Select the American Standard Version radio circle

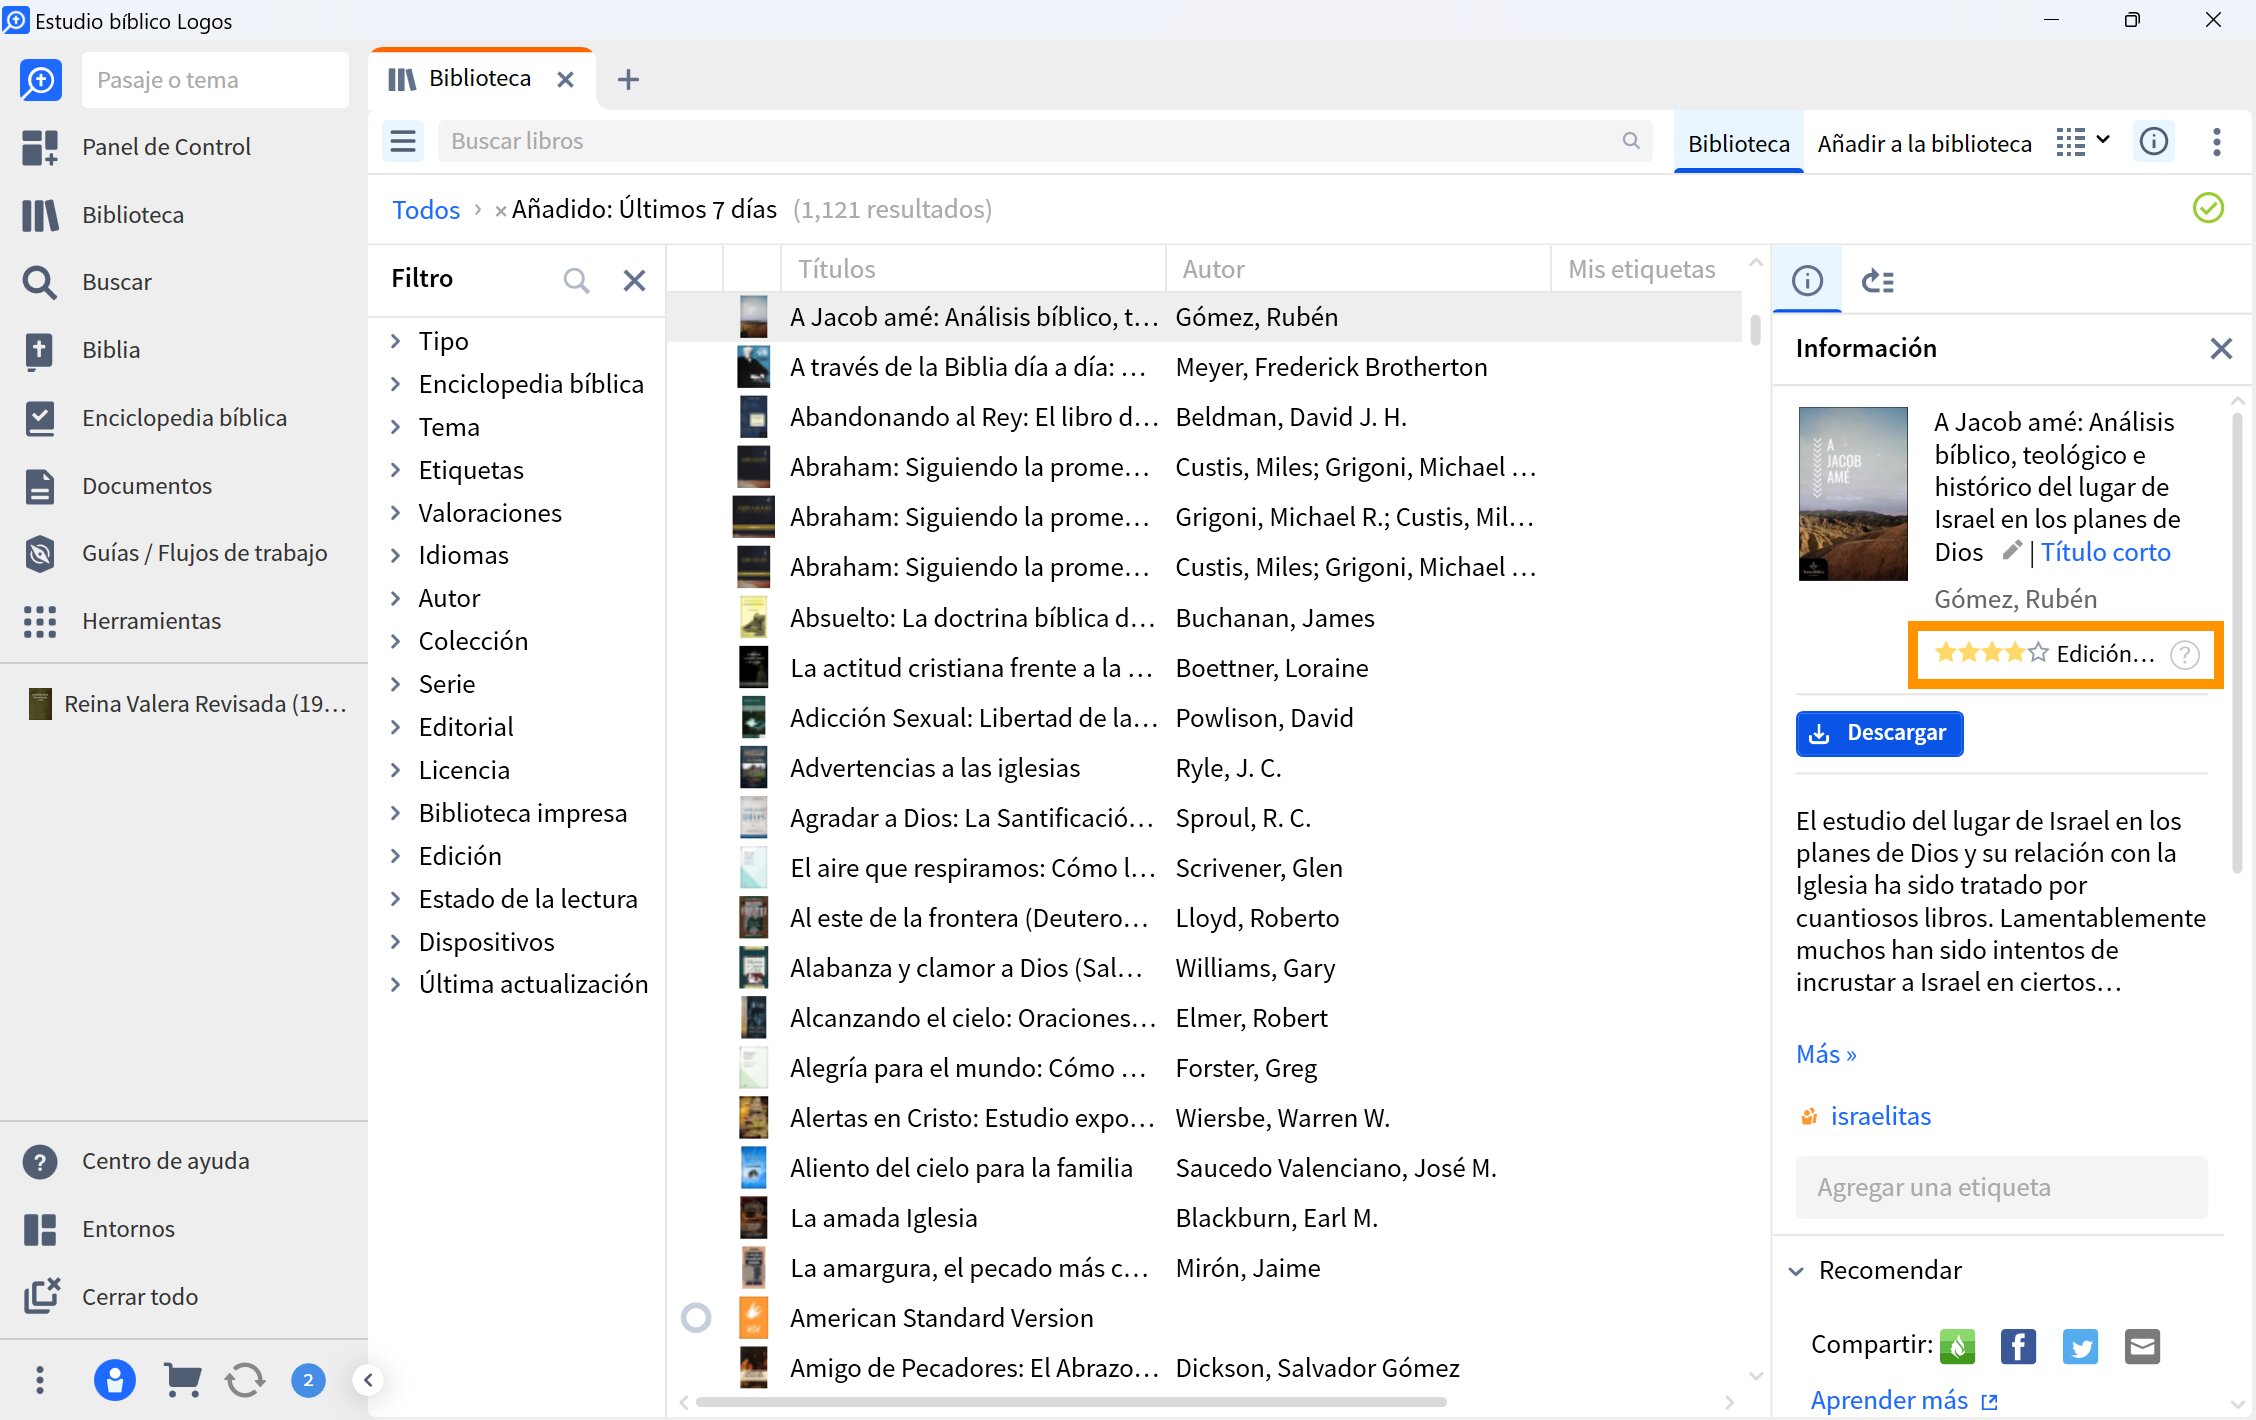696,1318
